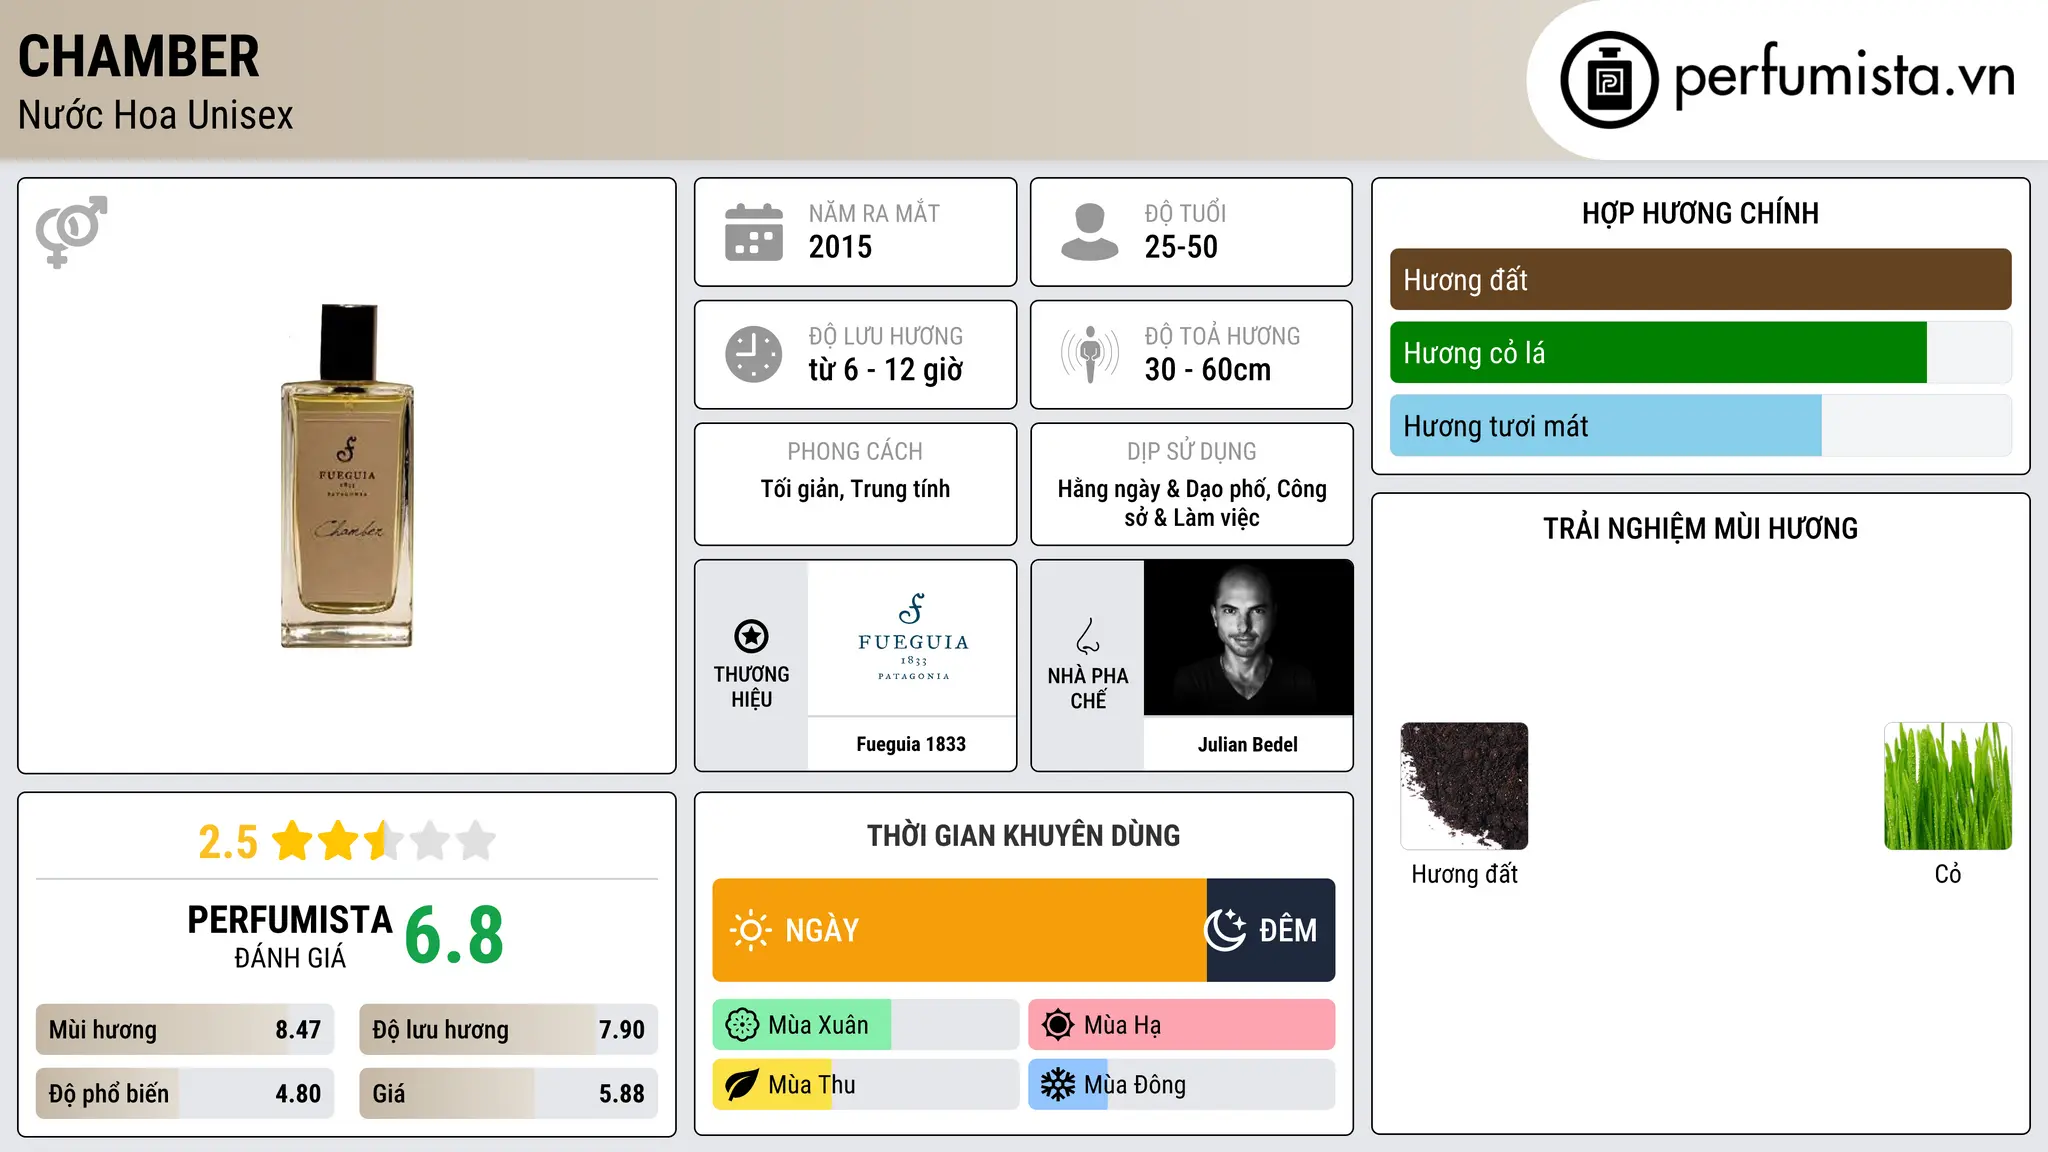Click the launch year value 2015
The width and height of the screenshot is (2048, 1152).
click(840, 247)
